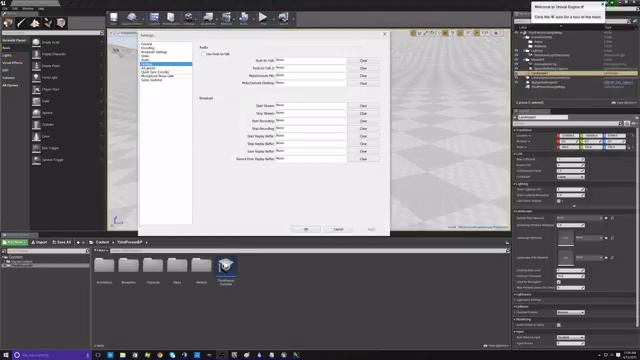Image resolution: width=640 pixels, height=360 pixels.
Task: Click the Empty Actor sphere icon
Action: click(36, 42)
